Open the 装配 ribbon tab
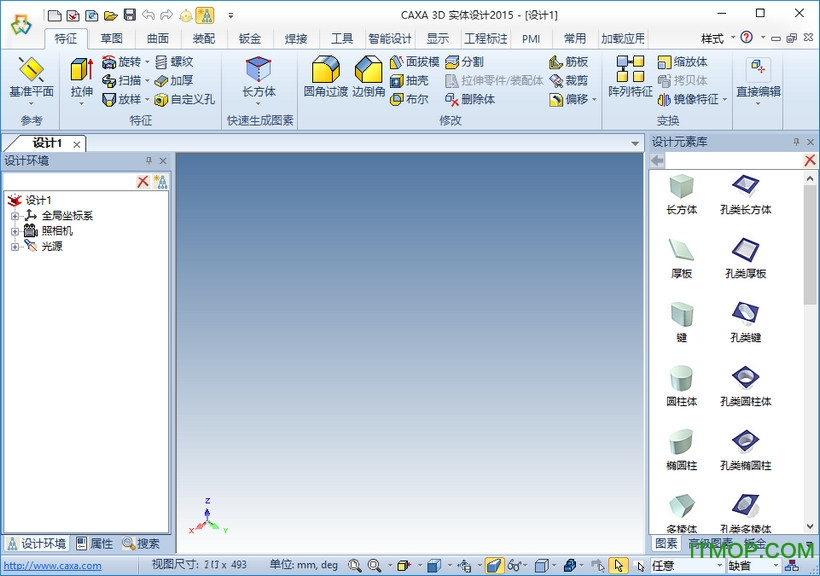Viewport: 820px width, 576px height. pos(203,38)
